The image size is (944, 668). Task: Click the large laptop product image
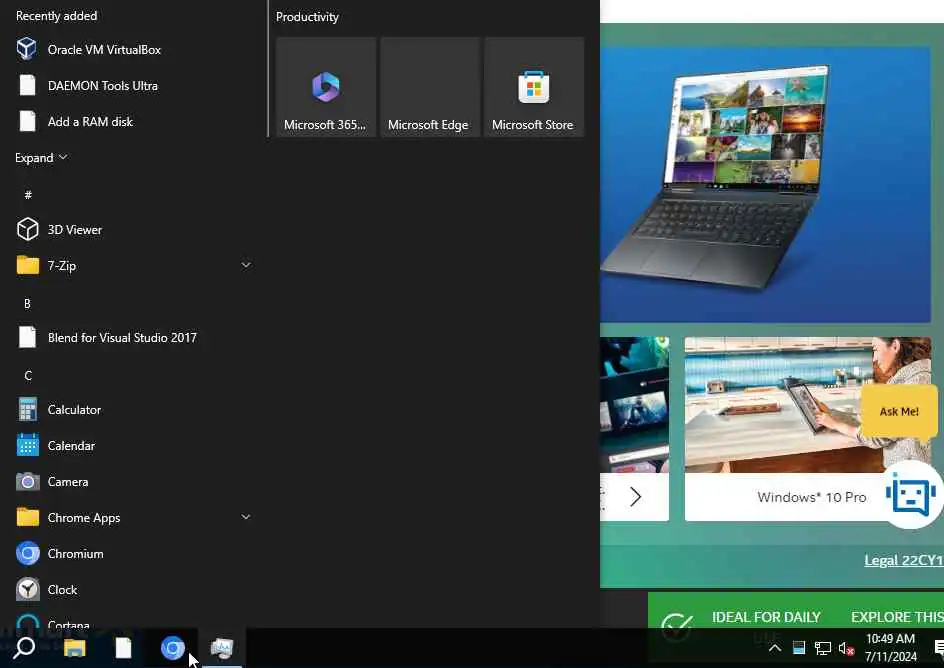click(x=765, y=184)
